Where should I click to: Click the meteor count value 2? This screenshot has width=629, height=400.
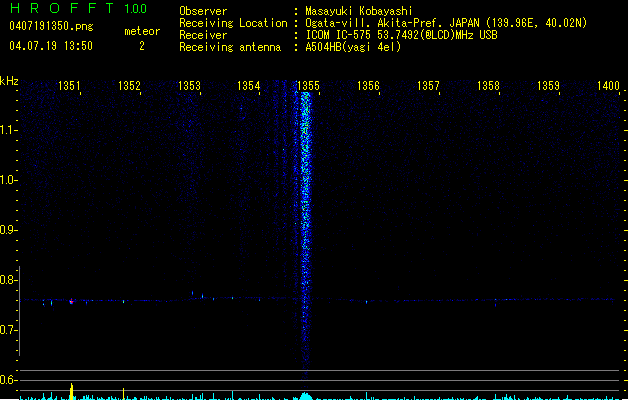click(x=142, y=46)
